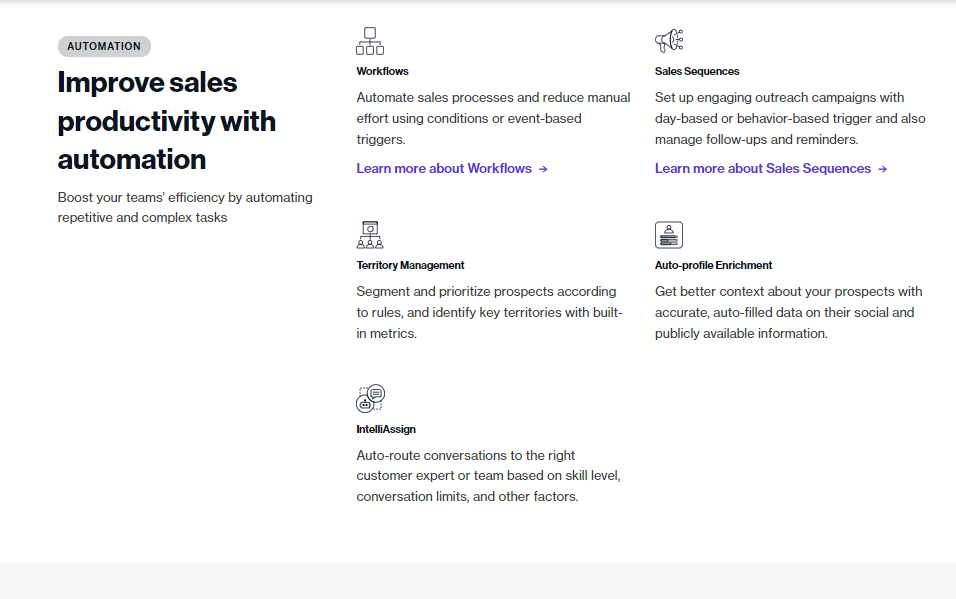Click the Improve sales productivity with automation heading
Viewport: 956px width, 599px height.
(x=167, y=121)
